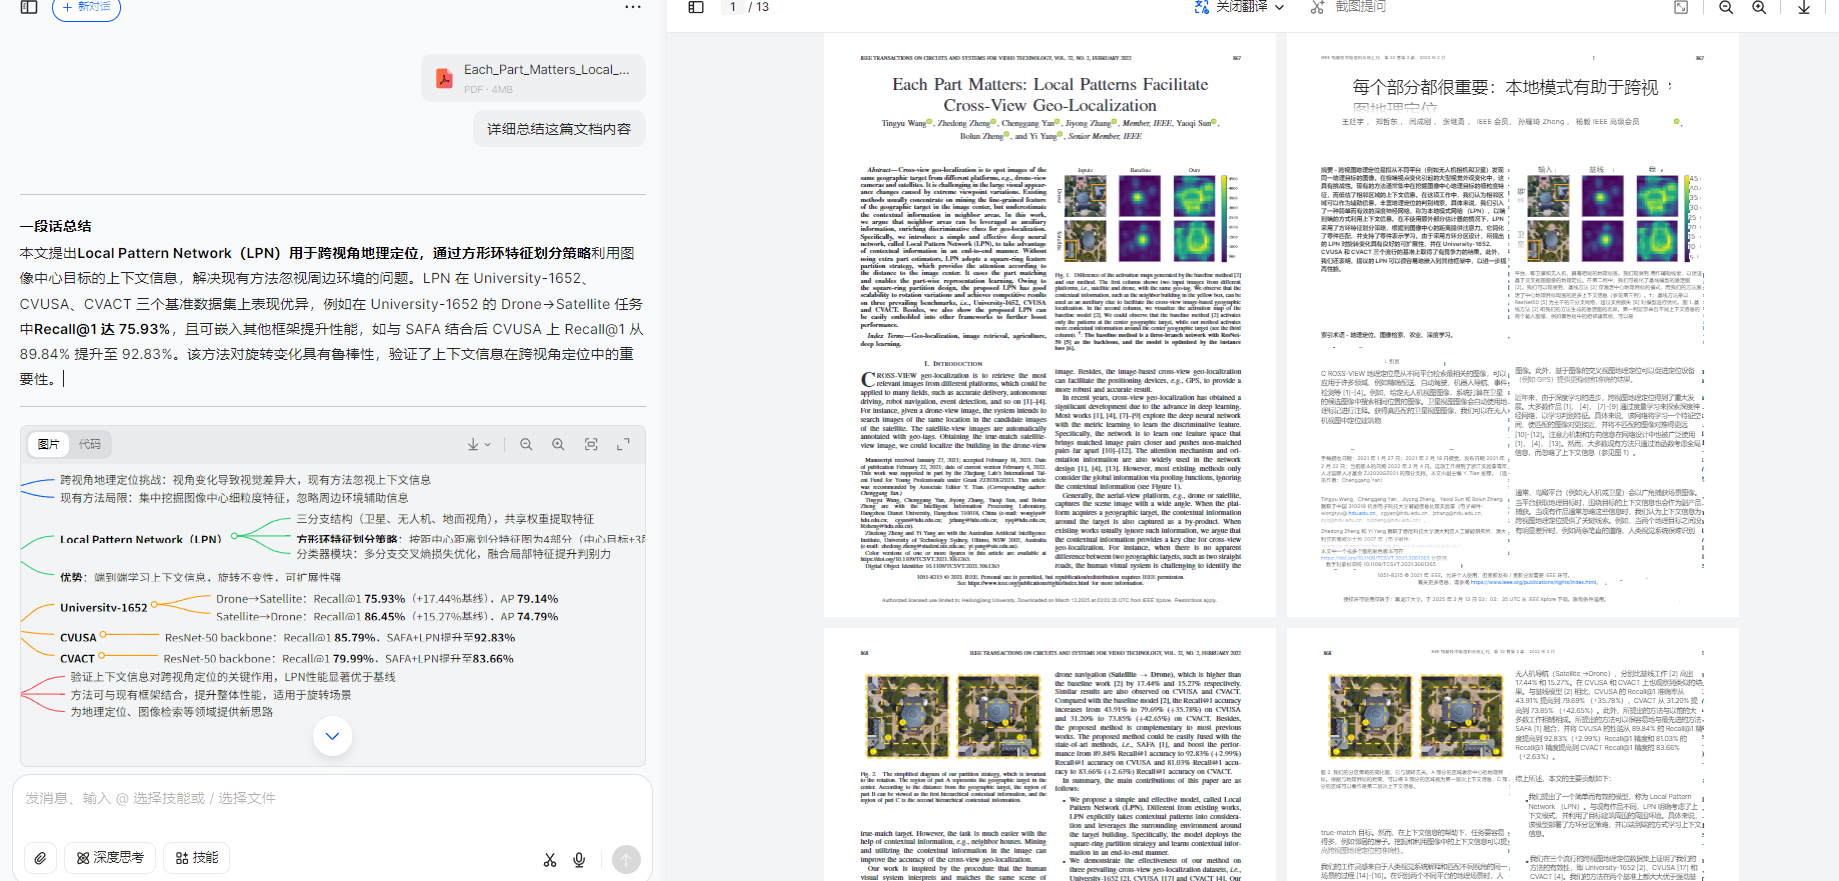Open the mind map in fullscreen
This screenshot has height=881, width=1839.
(623, 444)
